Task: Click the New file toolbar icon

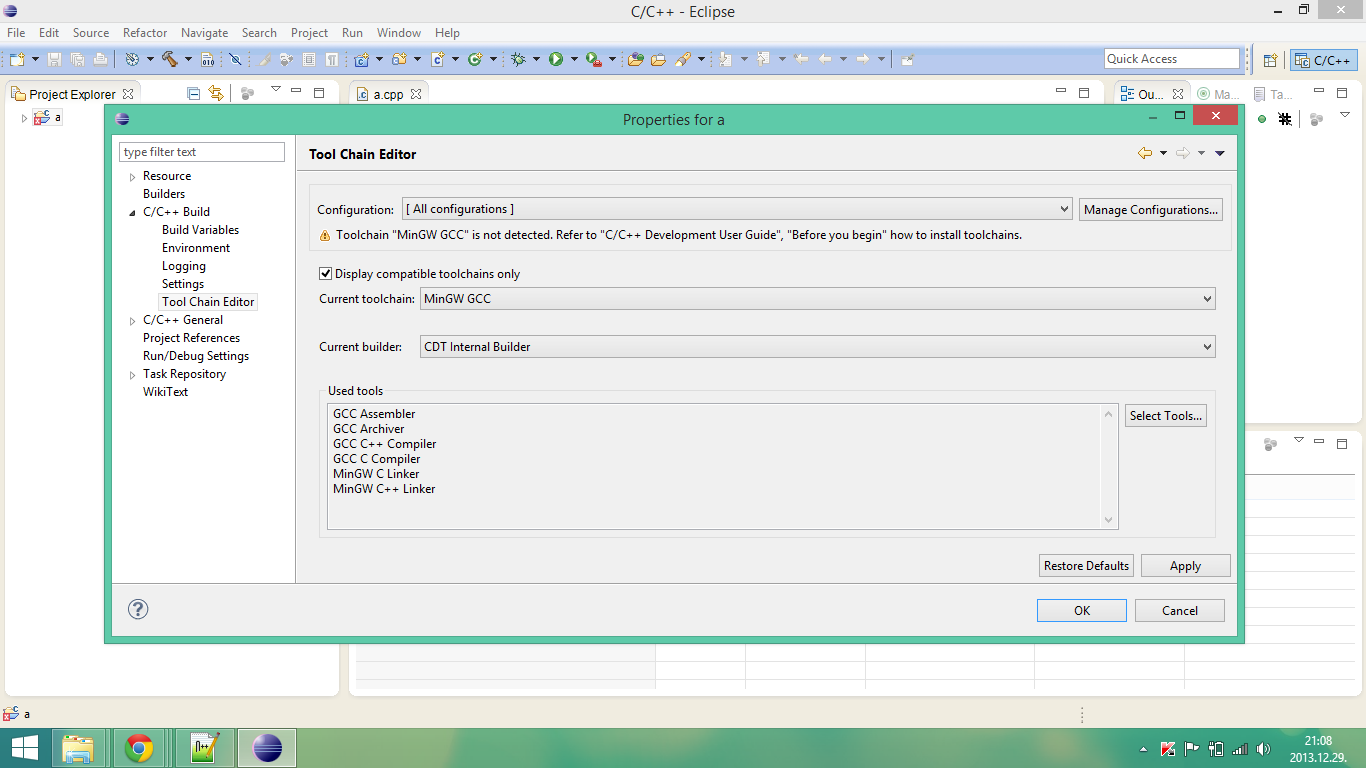Action: [17, 59]
